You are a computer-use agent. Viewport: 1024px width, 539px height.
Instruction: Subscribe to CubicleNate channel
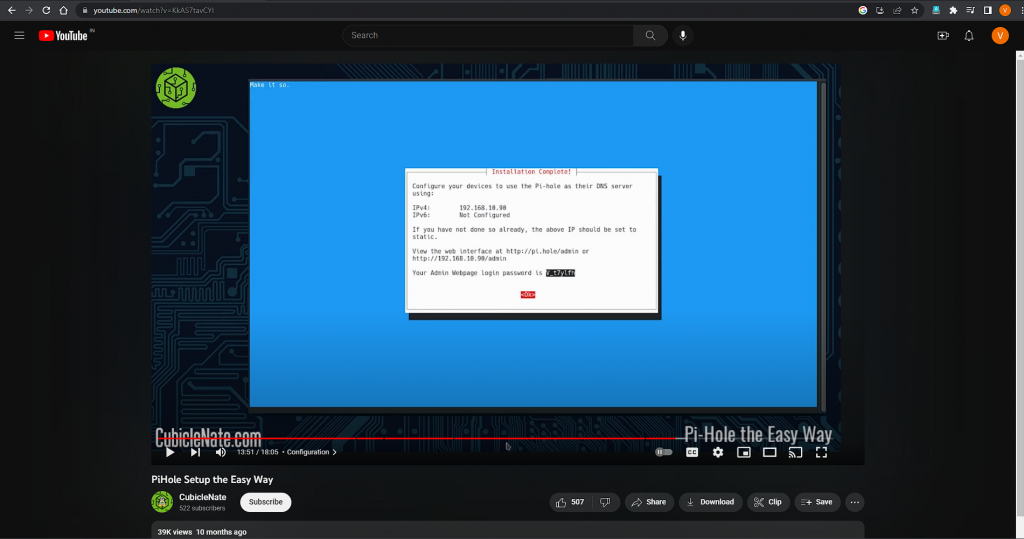266,502
